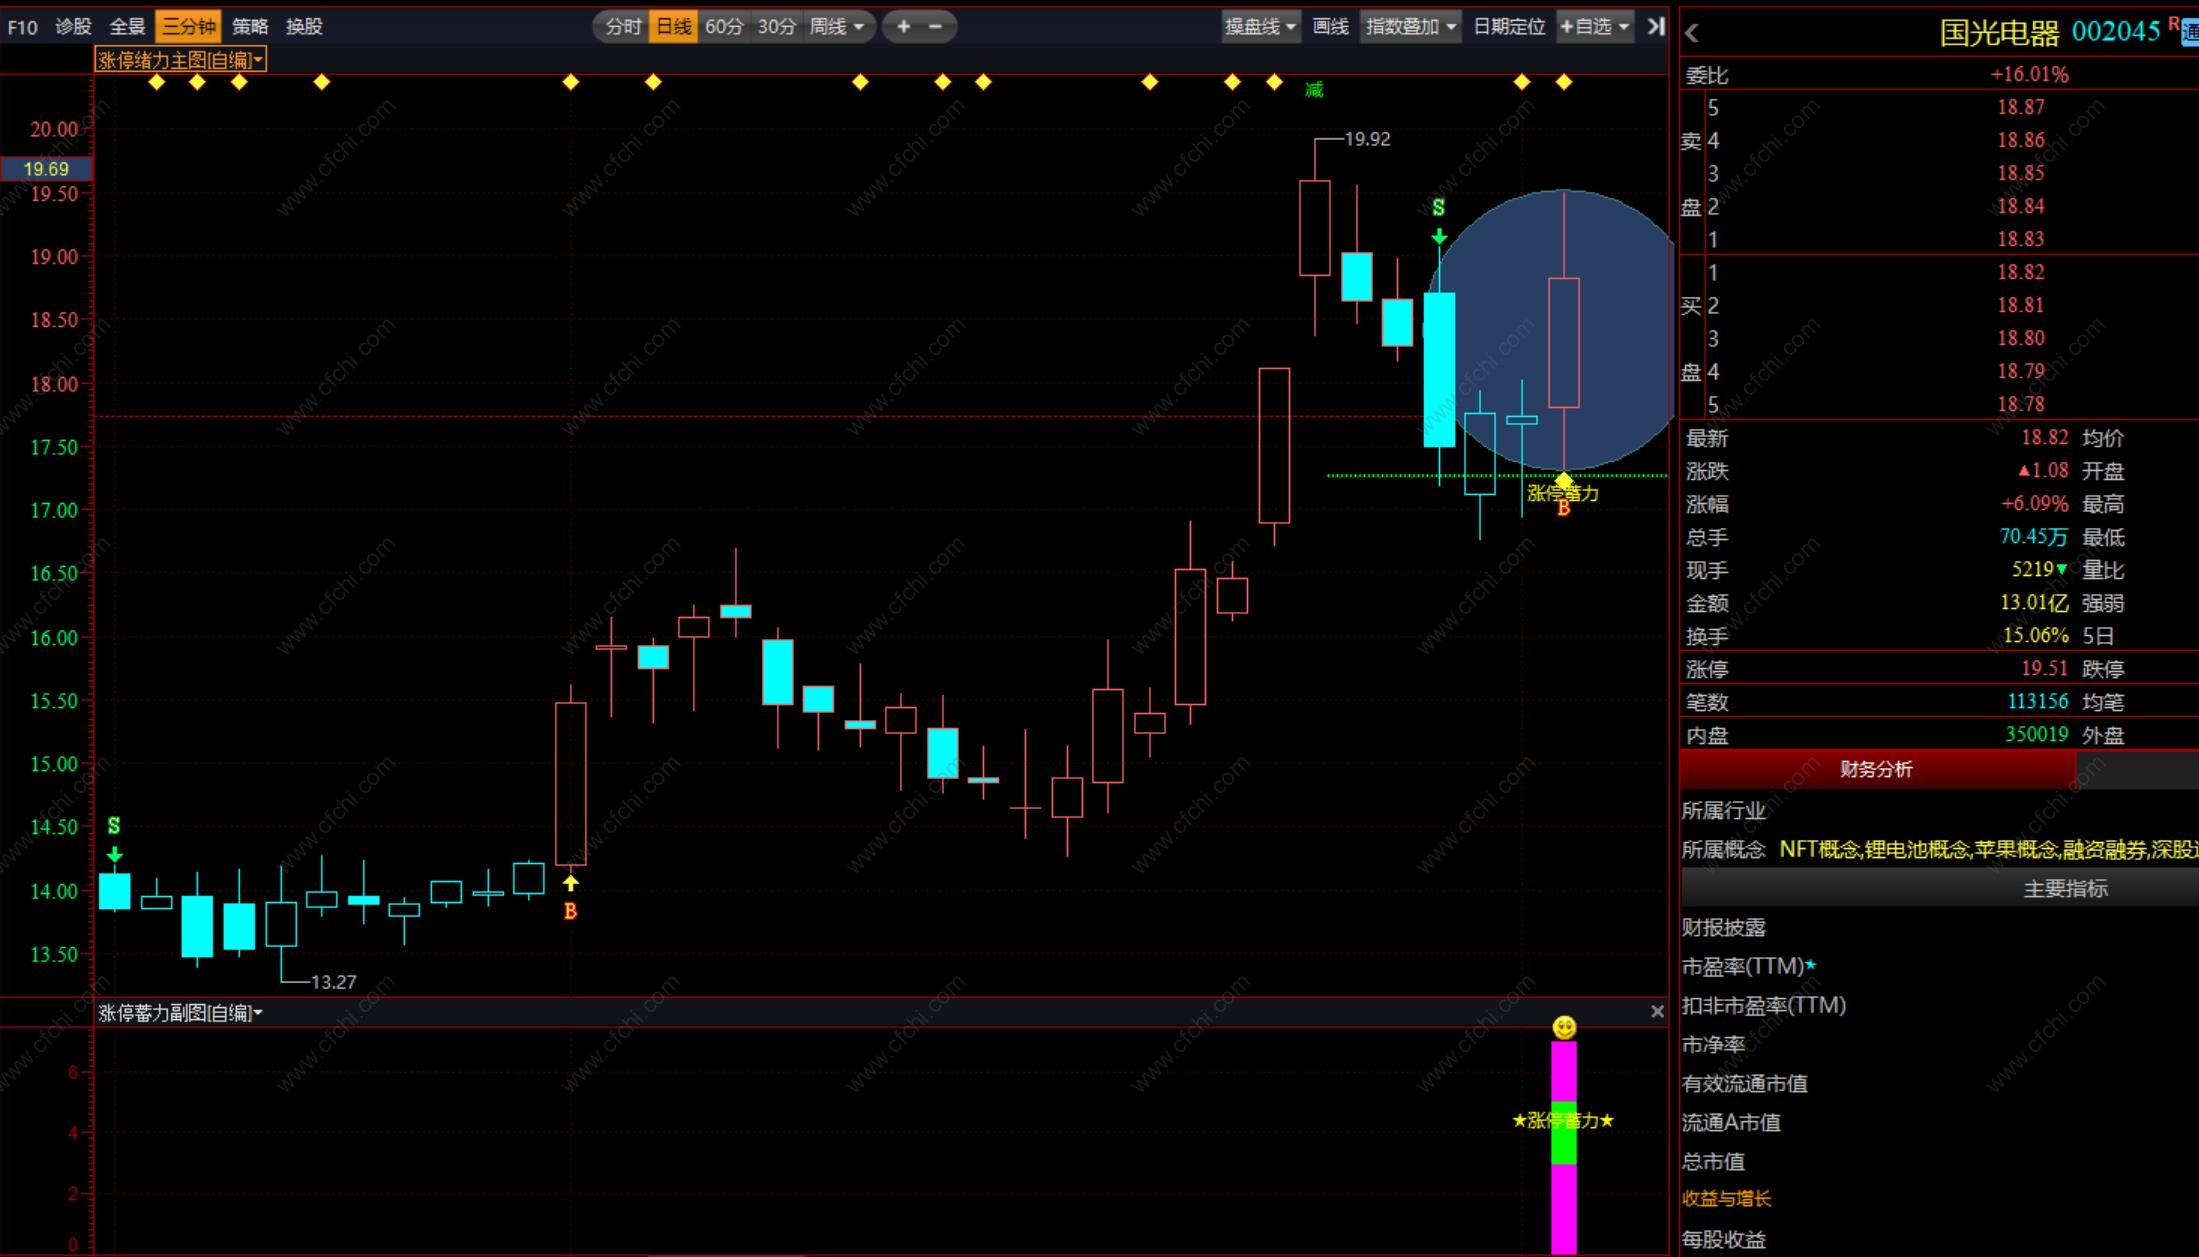This screenshot has width=2199, height=1257.
Task: Click the jump-to-end arrow icon
Action: tap(1656, 27)
